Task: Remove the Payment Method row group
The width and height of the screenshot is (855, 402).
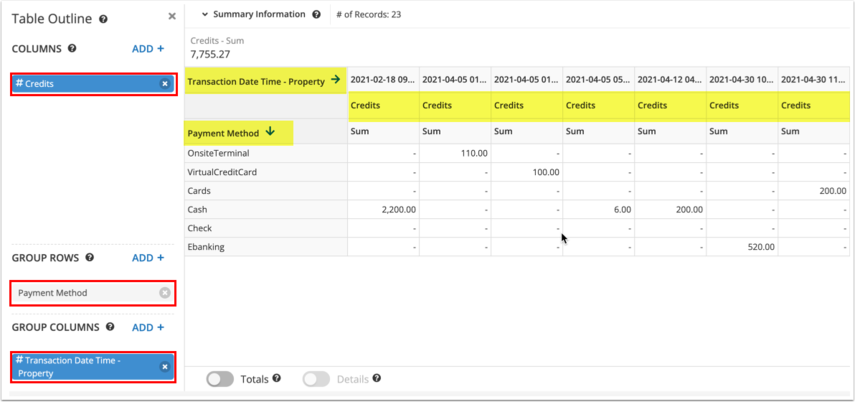Action: 165,293
